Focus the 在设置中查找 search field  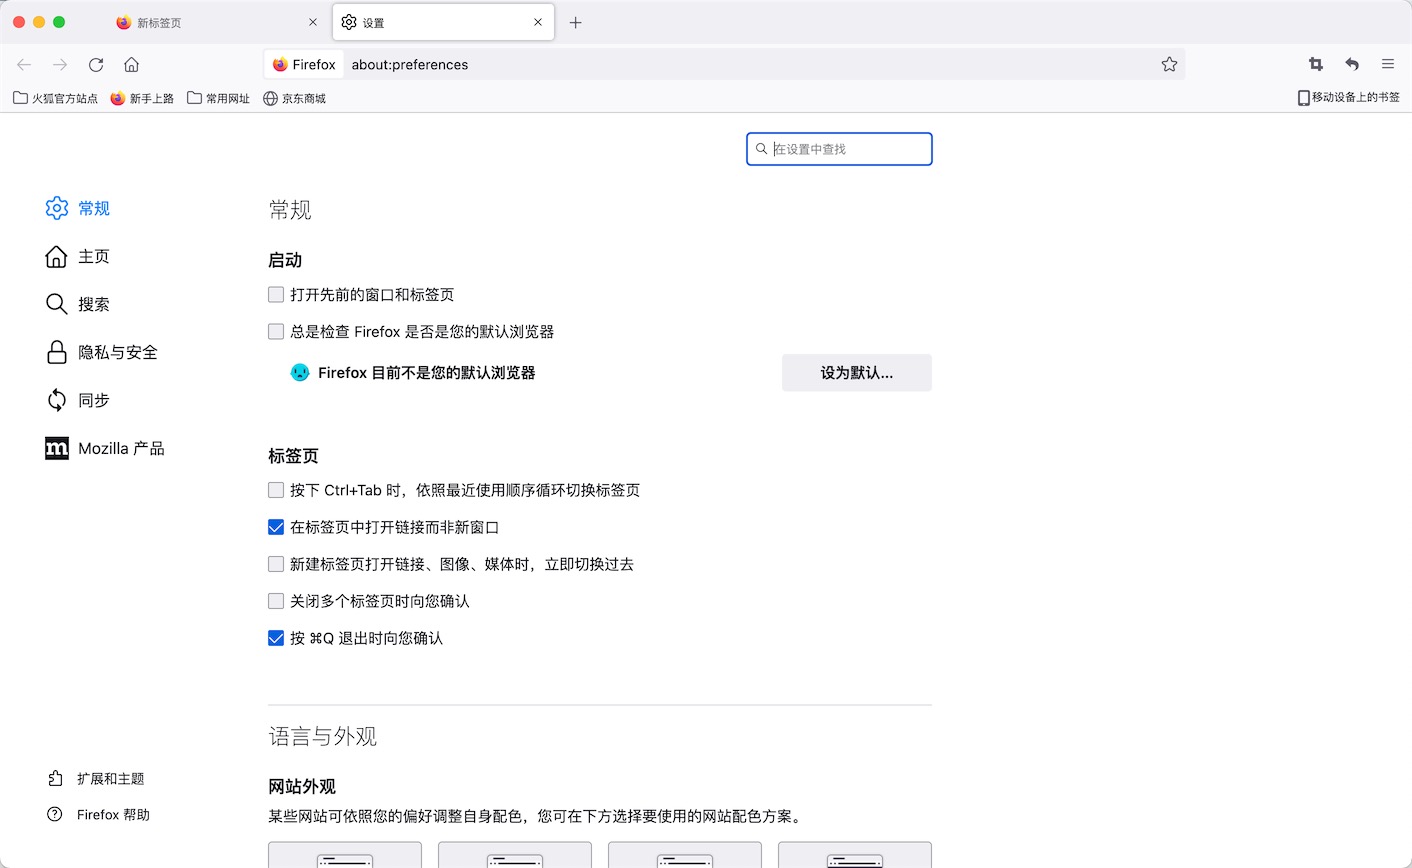click(x=839, y=149)
